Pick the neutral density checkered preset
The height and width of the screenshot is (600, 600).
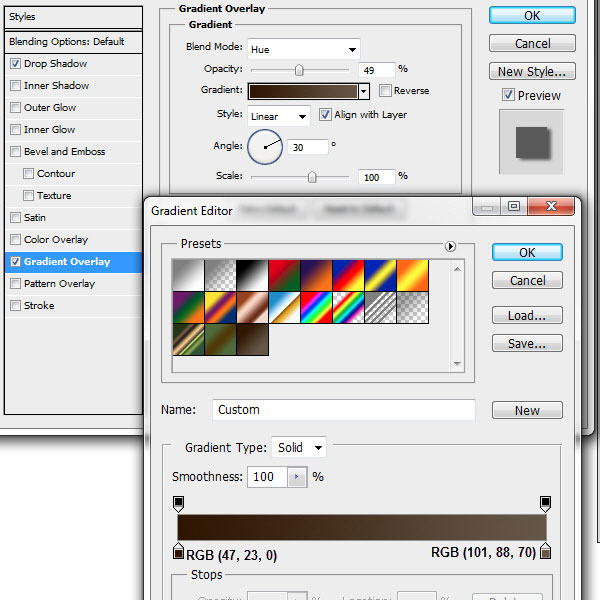(x=412, y=307)
